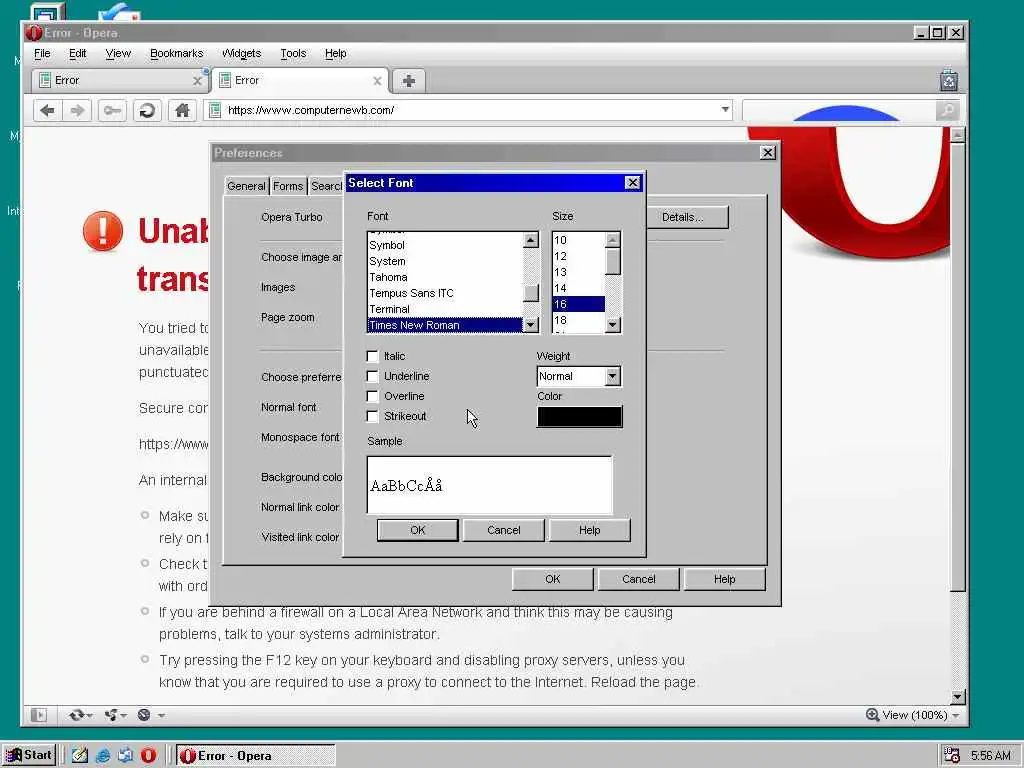Click Cancel in the Preferences dialog
The image size is (1024, 768).
coord(639,579)
